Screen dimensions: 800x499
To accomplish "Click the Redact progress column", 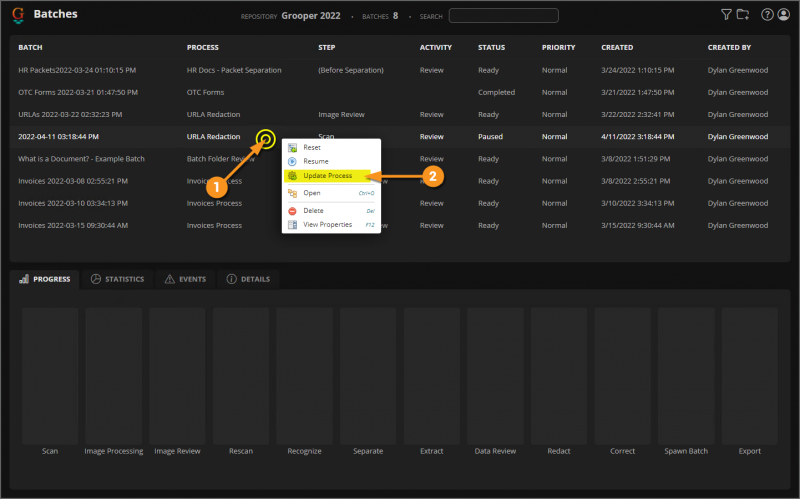I will point(559,376).
